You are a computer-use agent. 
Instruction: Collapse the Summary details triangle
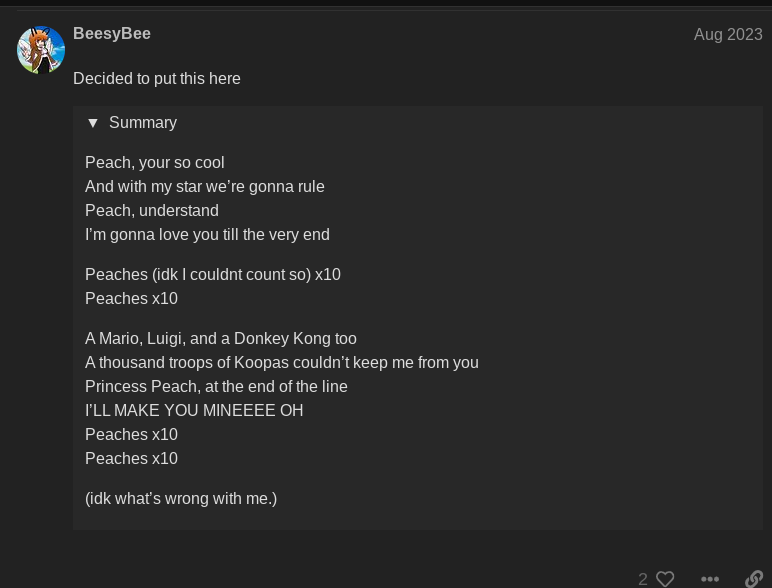(93, 123)
